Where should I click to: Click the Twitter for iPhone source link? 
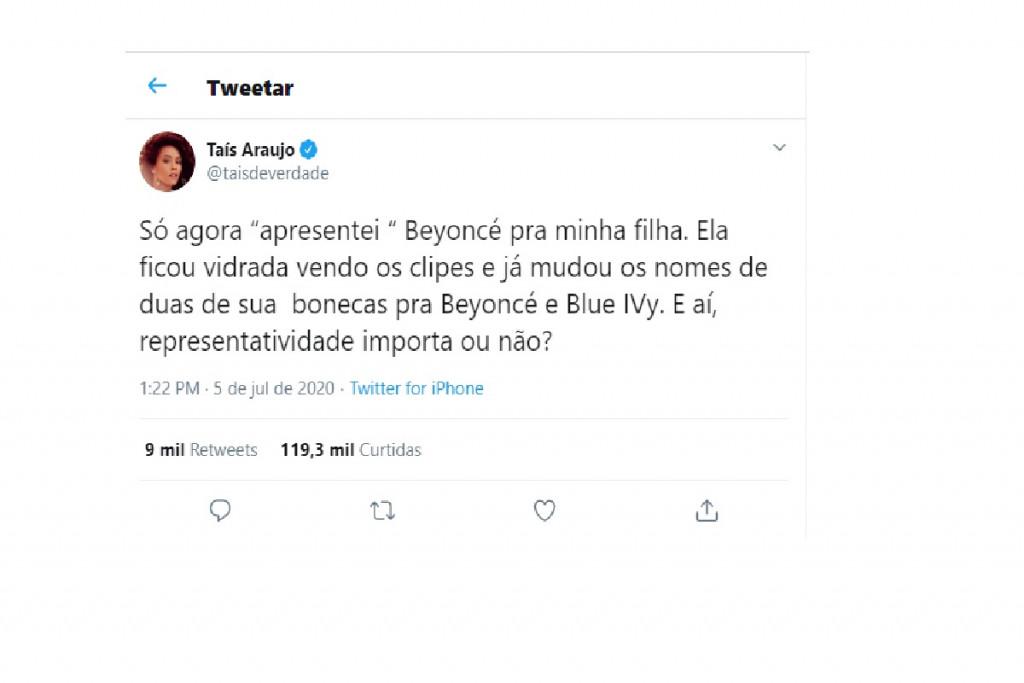coord(416,388)
